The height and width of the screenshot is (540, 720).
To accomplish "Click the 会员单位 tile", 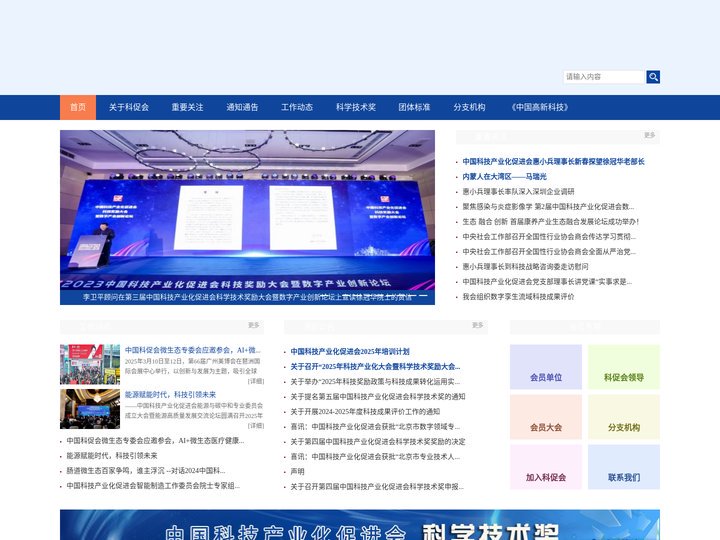I will point(546,367).
